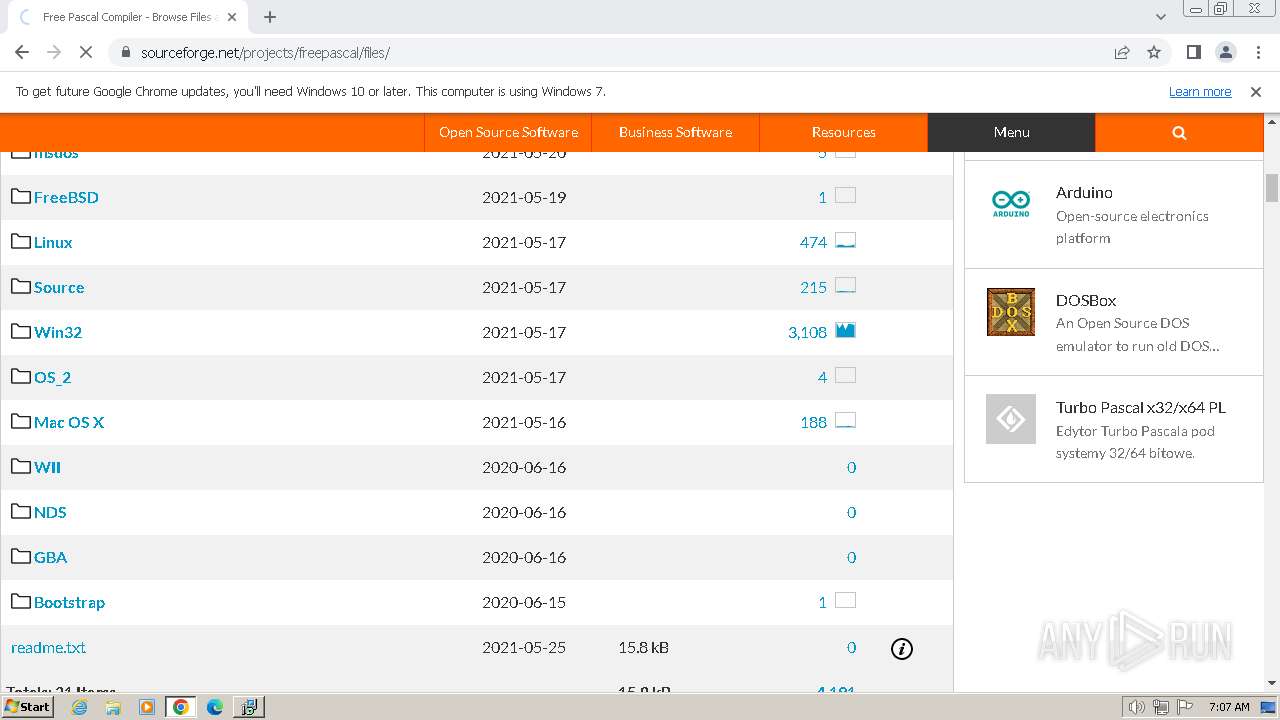Open the Chrome three-dot menu

pyautogui.click(x=1257, y=52)
